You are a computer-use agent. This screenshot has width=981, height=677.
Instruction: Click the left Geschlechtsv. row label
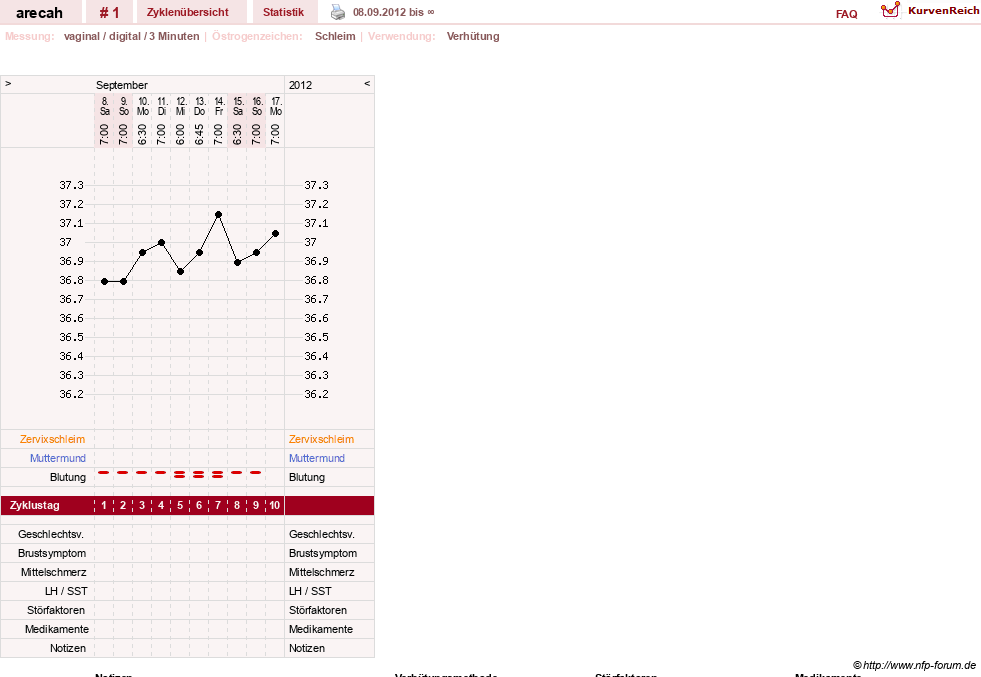(x=51, y=534)
